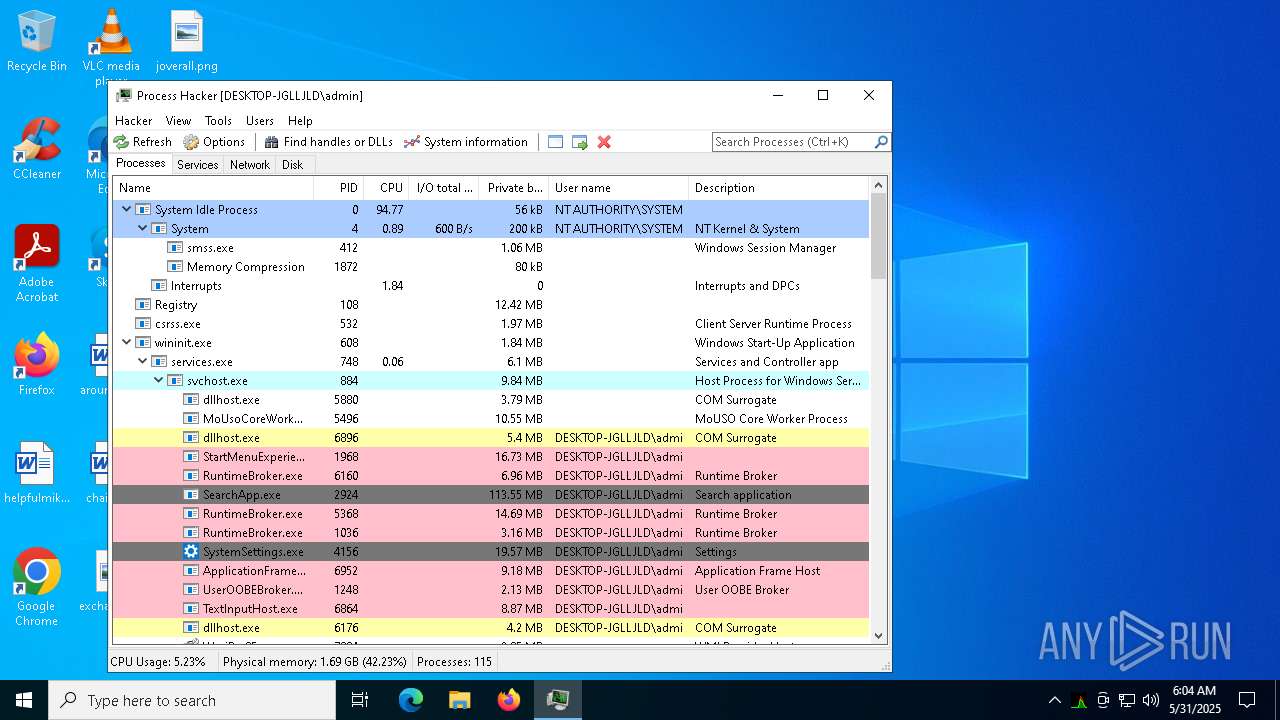
Task: Select TextInputHost.exe process row
Action: click(491, 609)
